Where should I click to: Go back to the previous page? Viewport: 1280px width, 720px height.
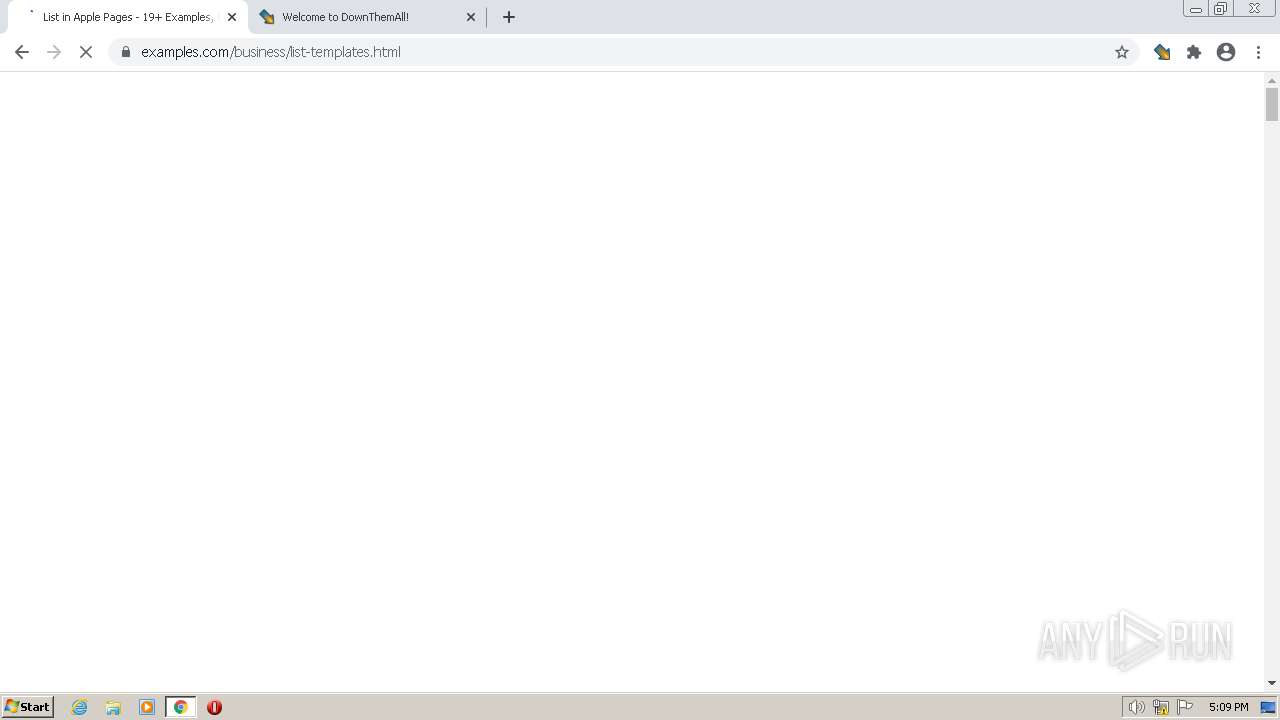pos(22,52)
